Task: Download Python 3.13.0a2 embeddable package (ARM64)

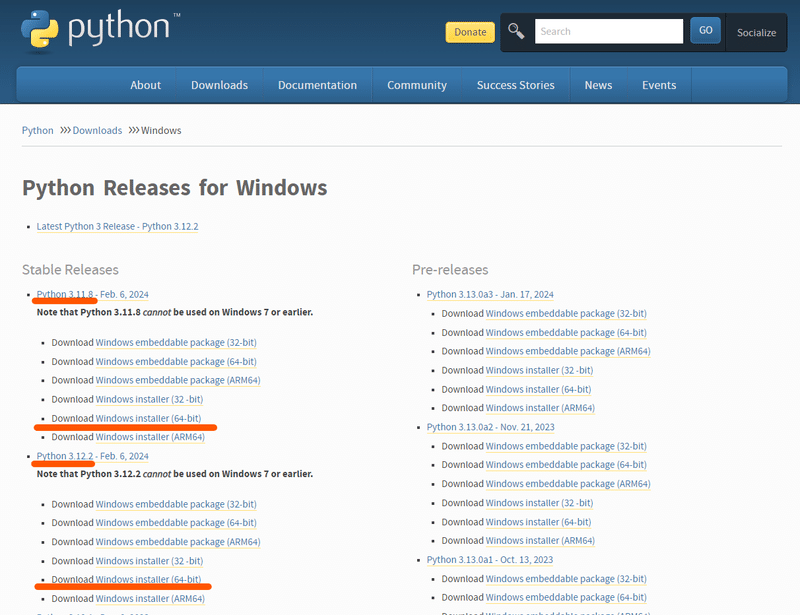Action: [x=568, y=483]
